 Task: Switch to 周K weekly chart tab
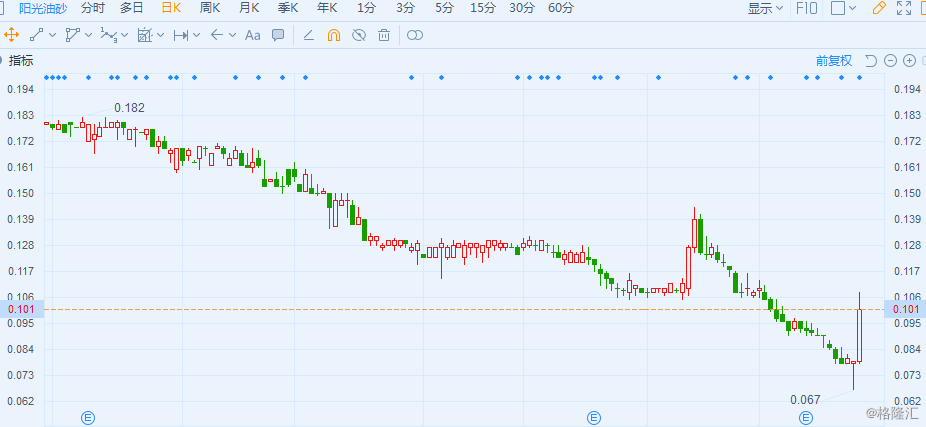210,8
